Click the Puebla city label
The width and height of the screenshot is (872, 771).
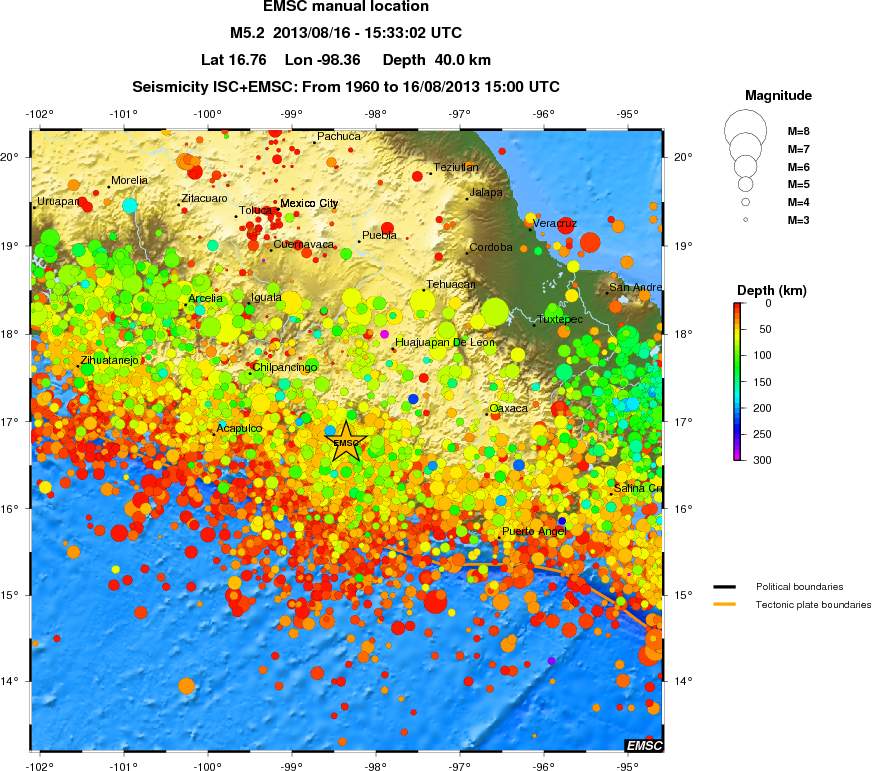pyautogui.click(x=379, y=235)
